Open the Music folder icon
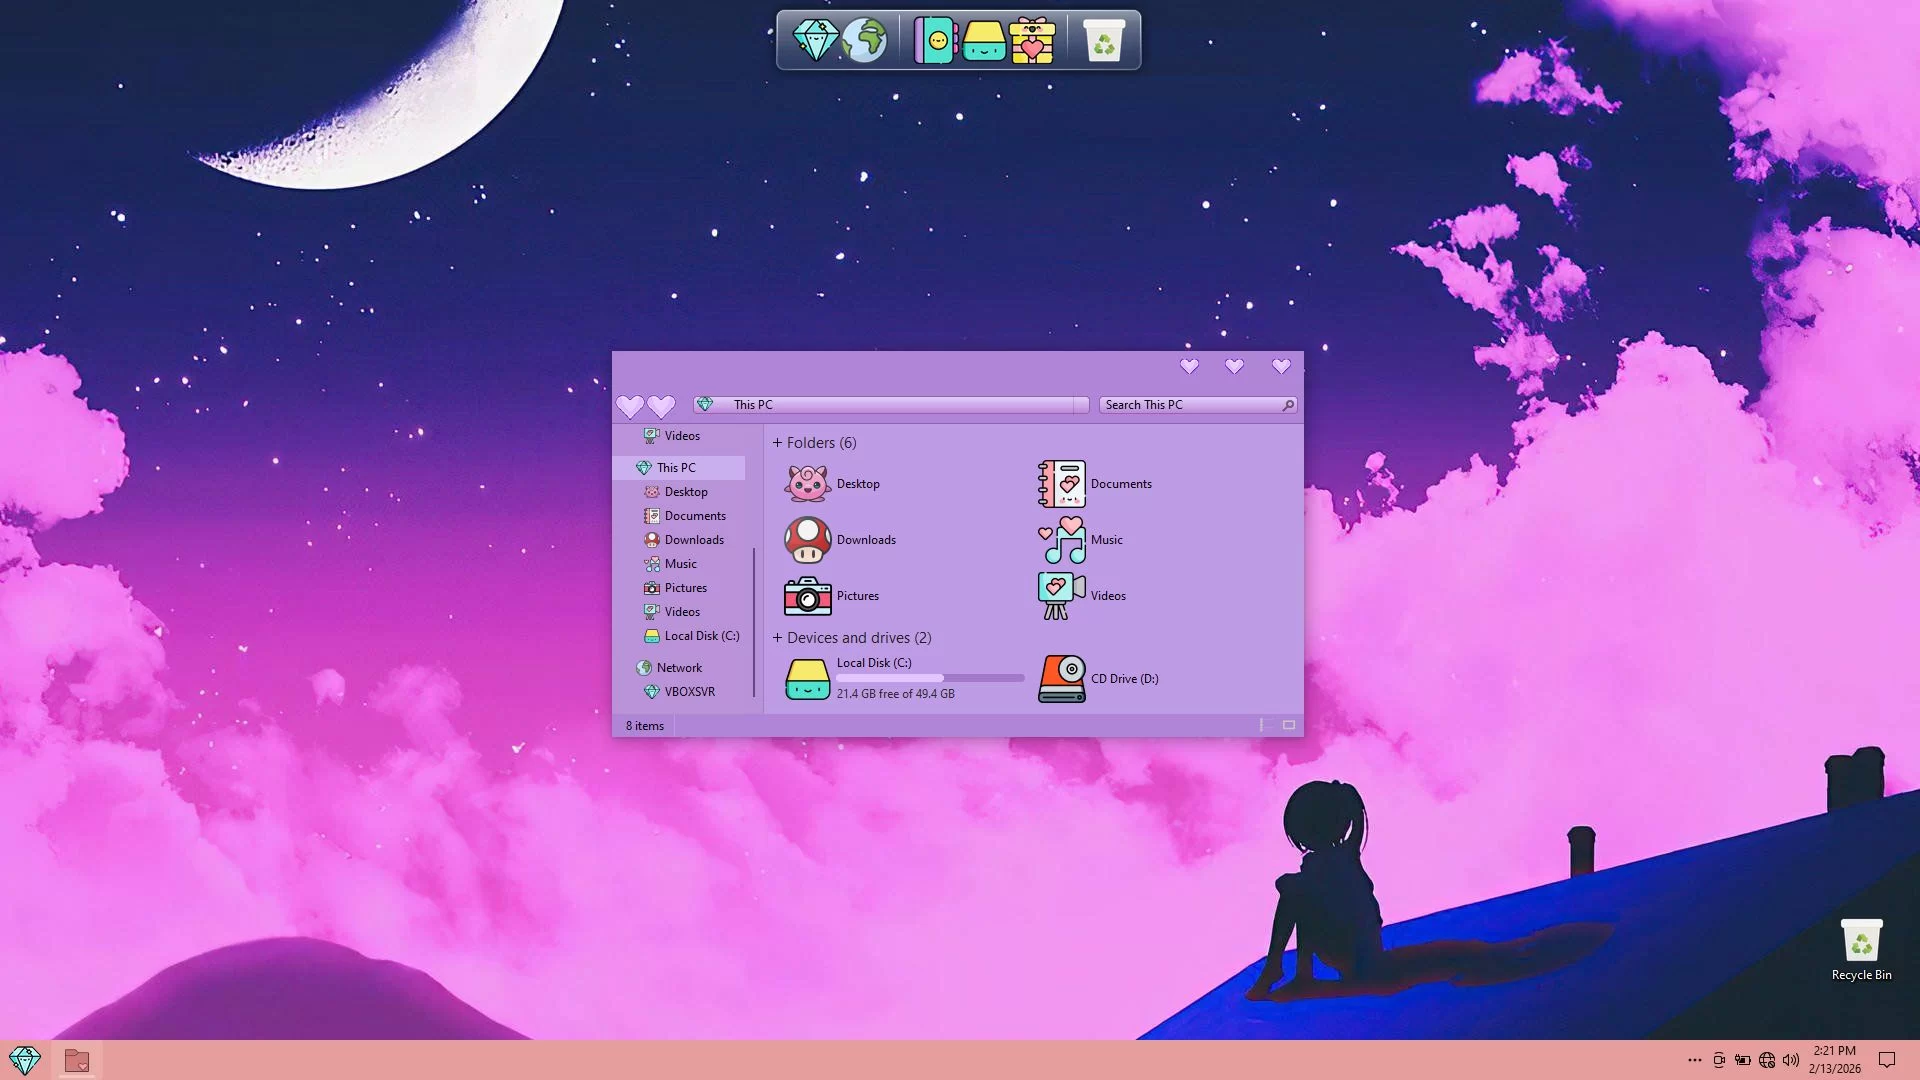1920x1080 pixels. point(1061,540)
